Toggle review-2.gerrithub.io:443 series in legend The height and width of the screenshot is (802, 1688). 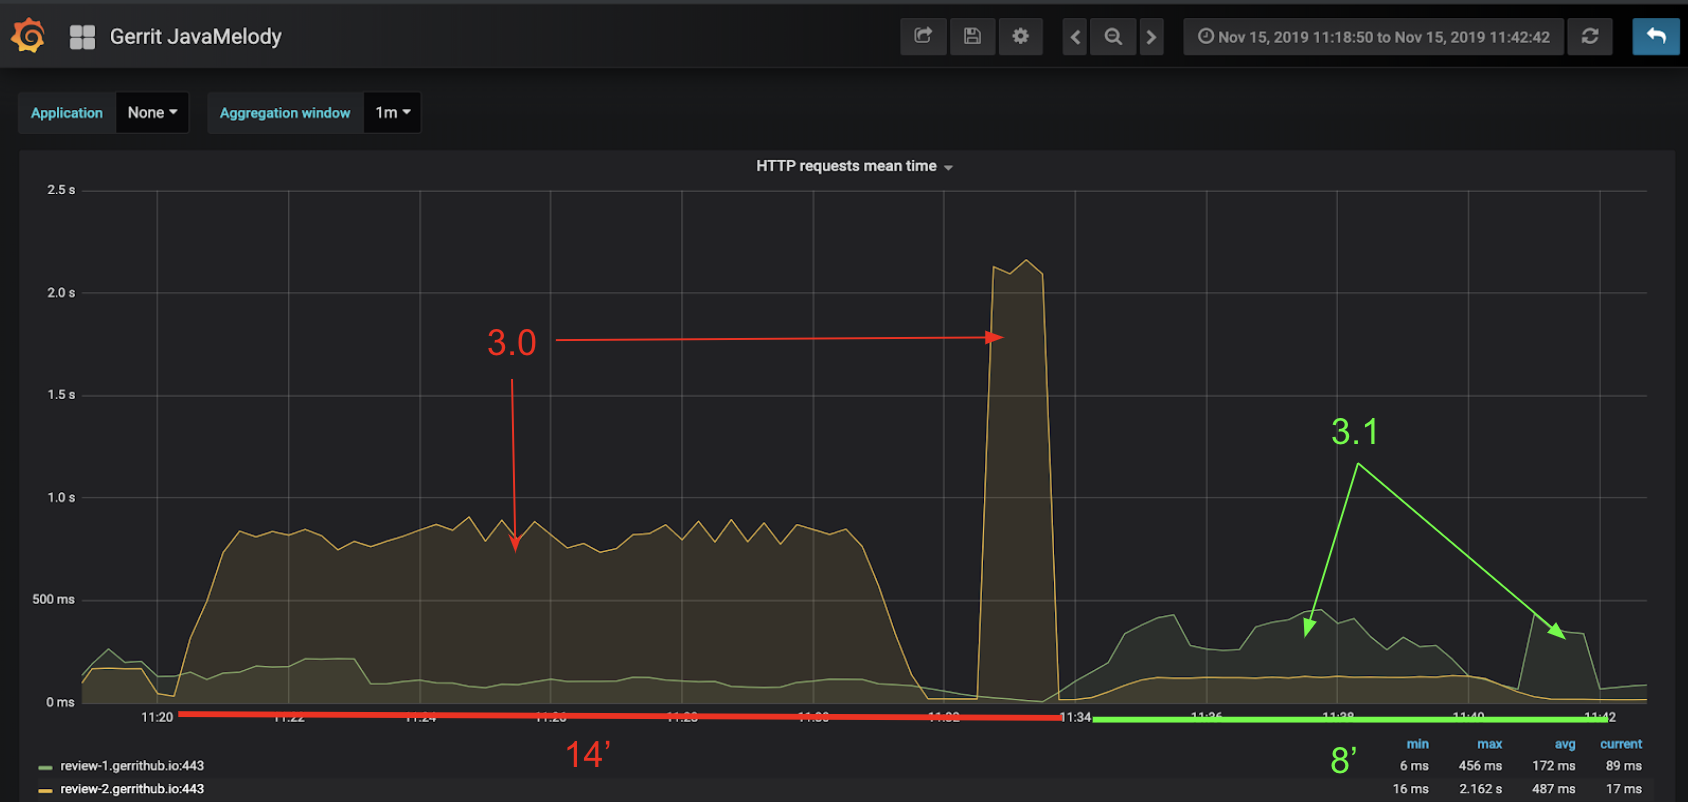(131, 789)
